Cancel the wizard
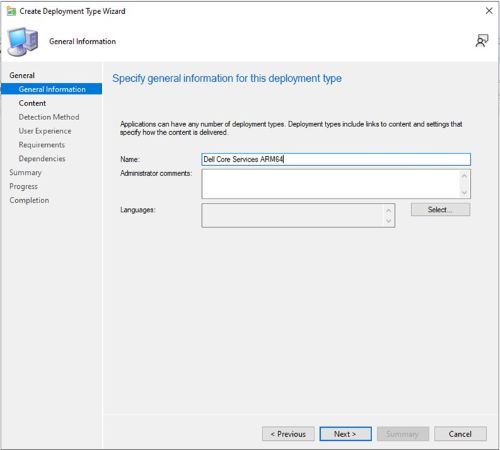 (x=460, y=434)
